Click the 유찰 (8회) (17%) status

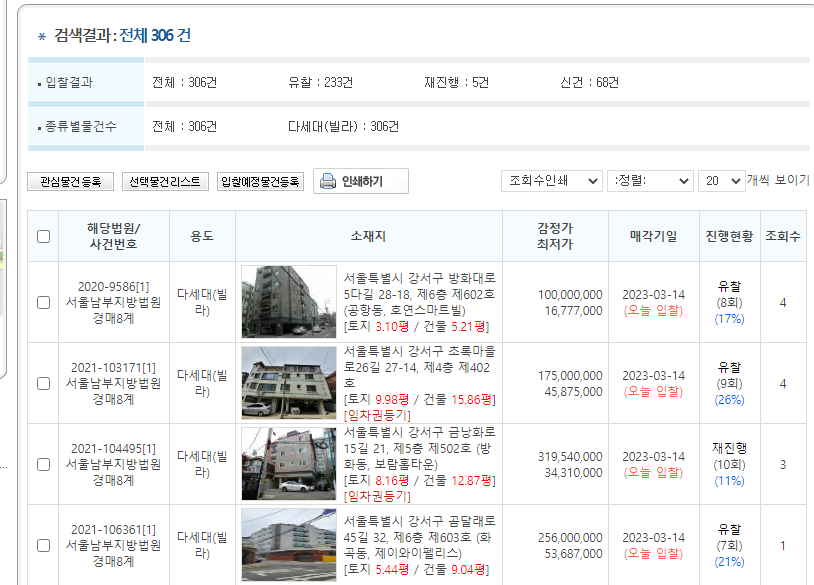[x=729, y=303]
